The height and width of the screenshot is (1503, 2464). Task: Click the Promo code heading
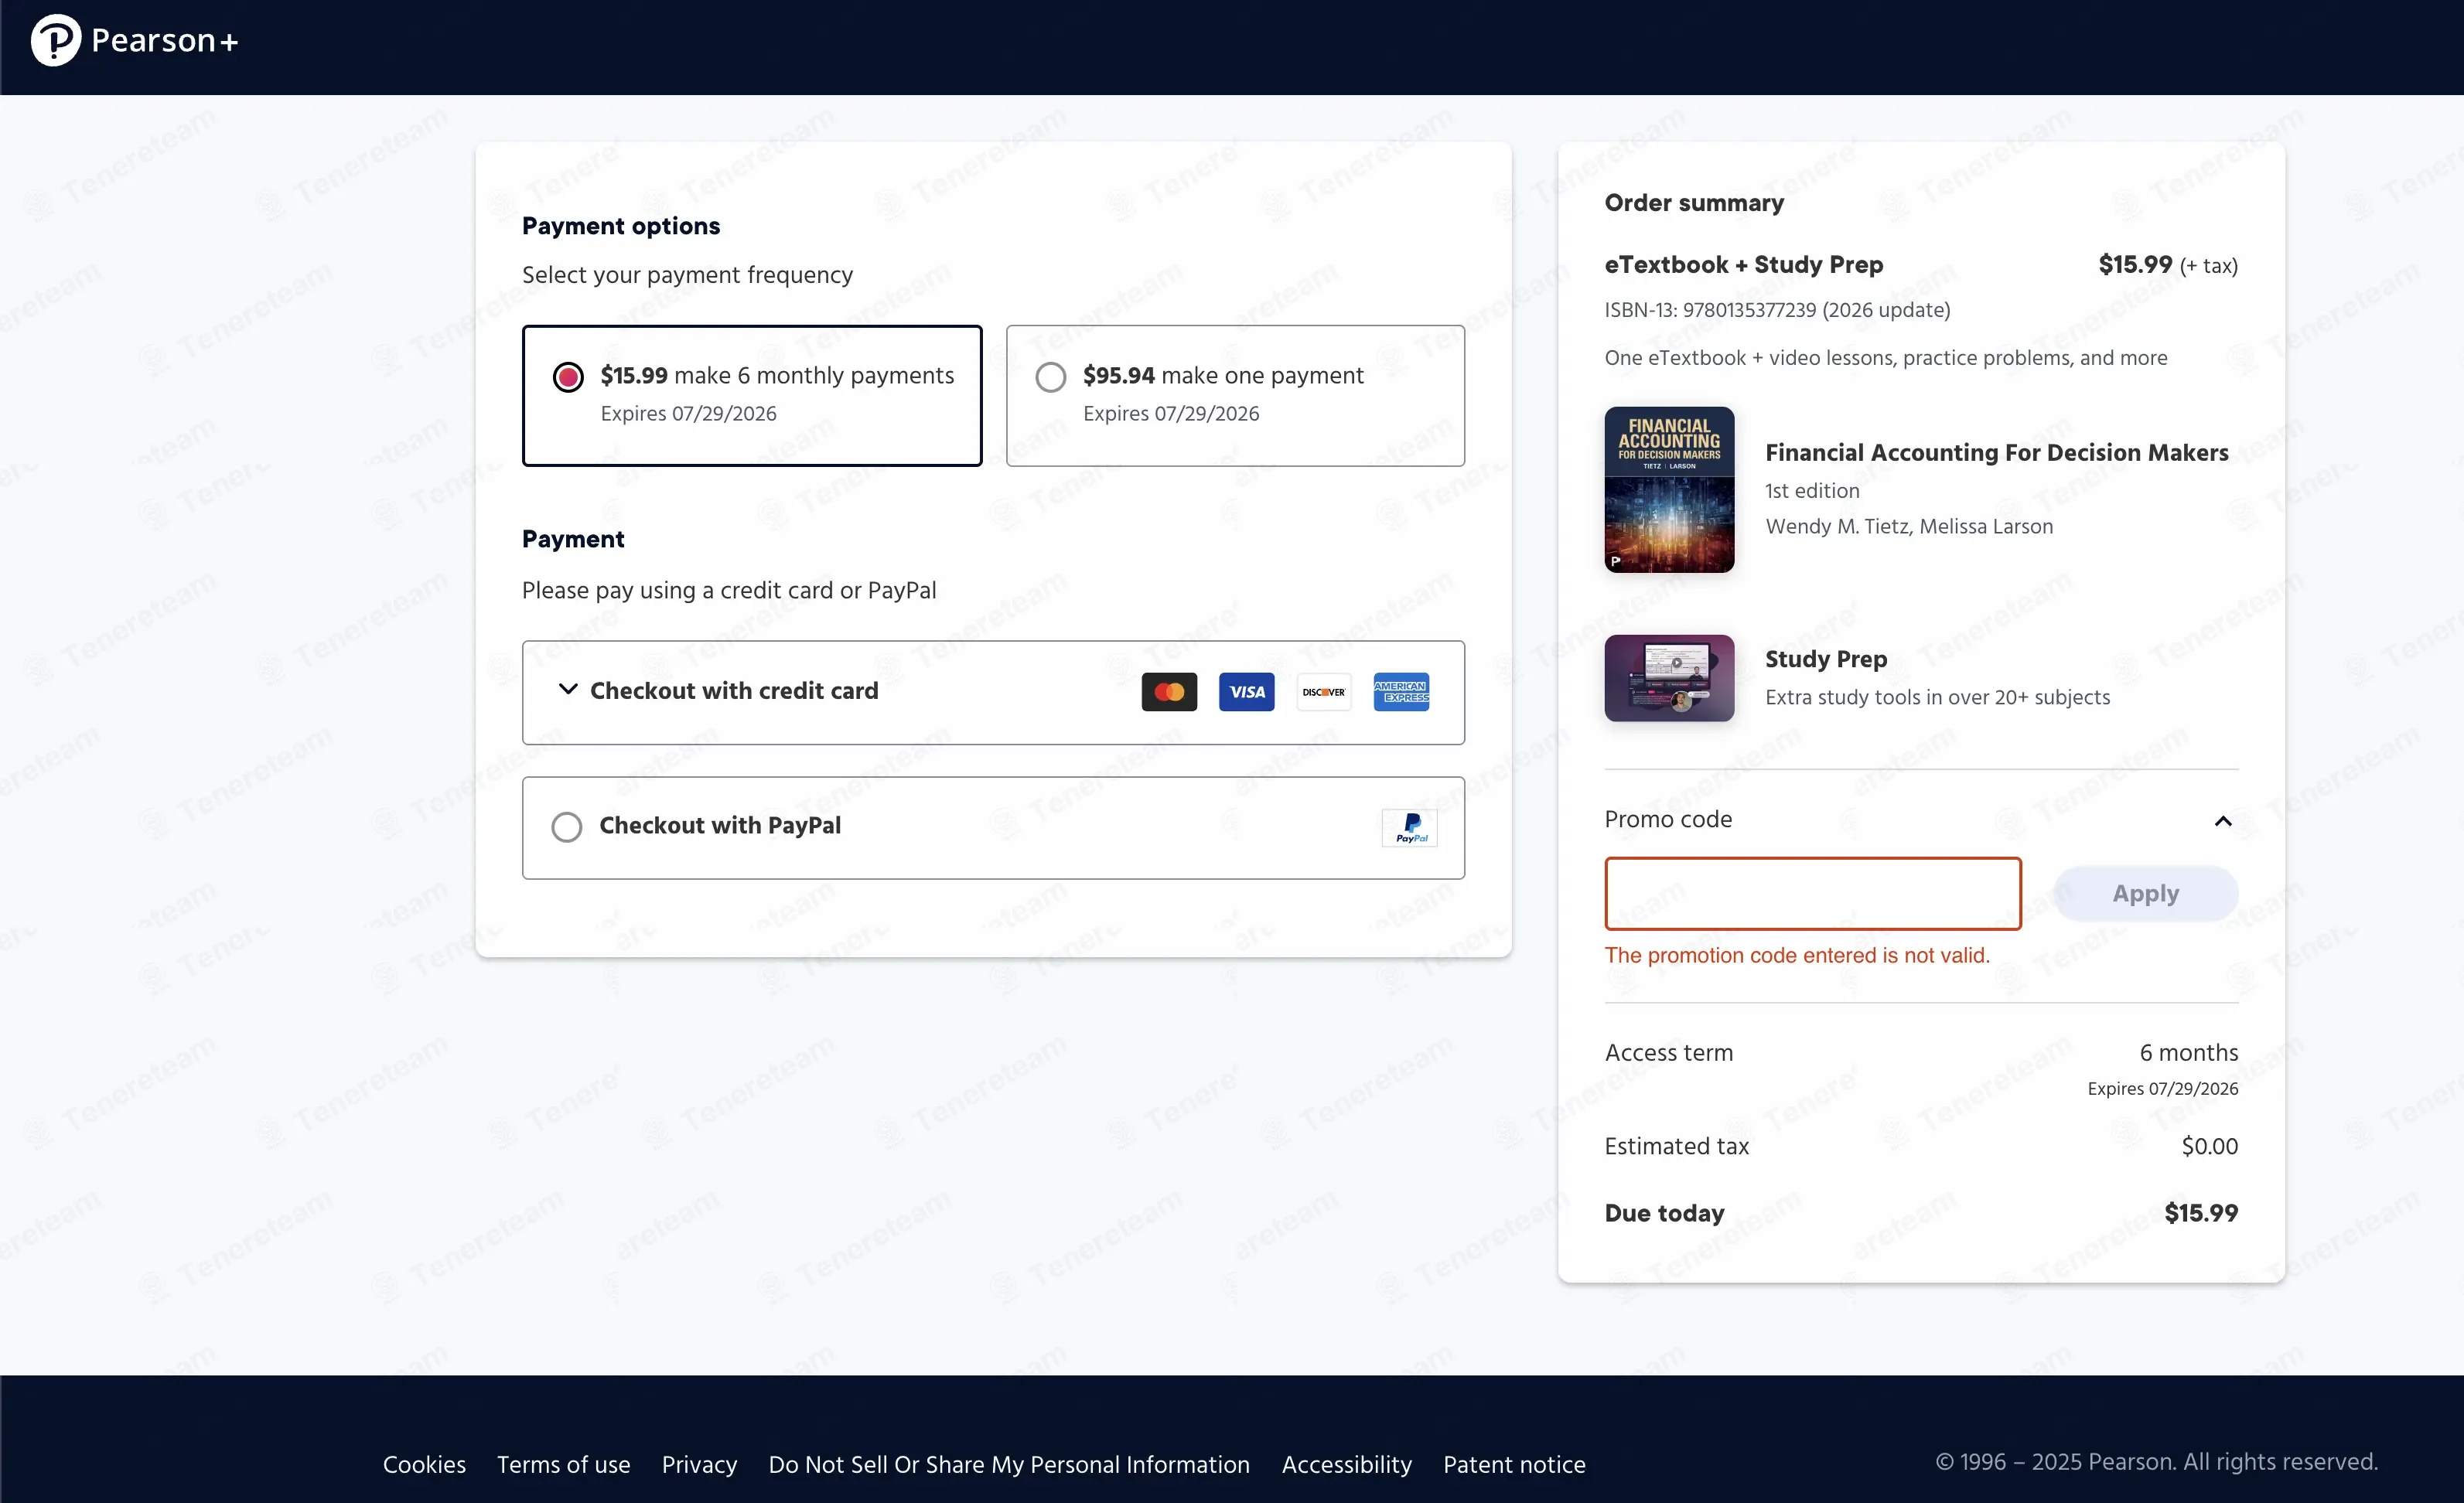point(1668,819)
